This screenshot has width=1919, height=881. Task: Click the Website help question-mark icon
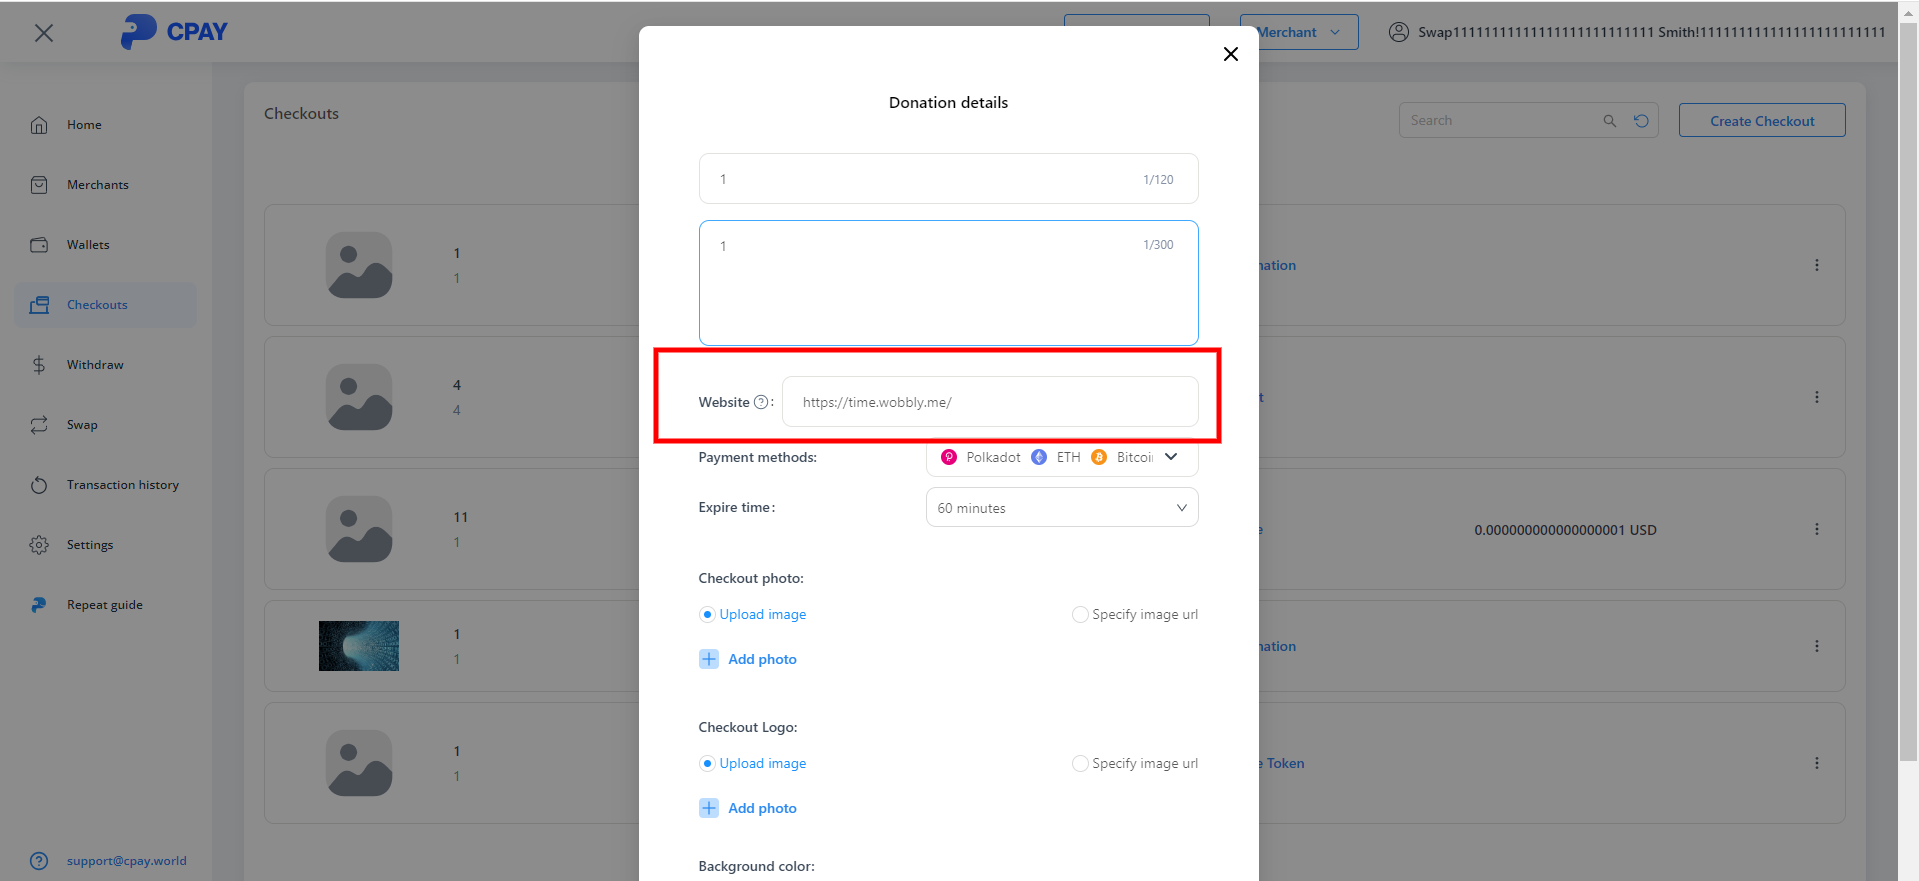coord(761,402)
